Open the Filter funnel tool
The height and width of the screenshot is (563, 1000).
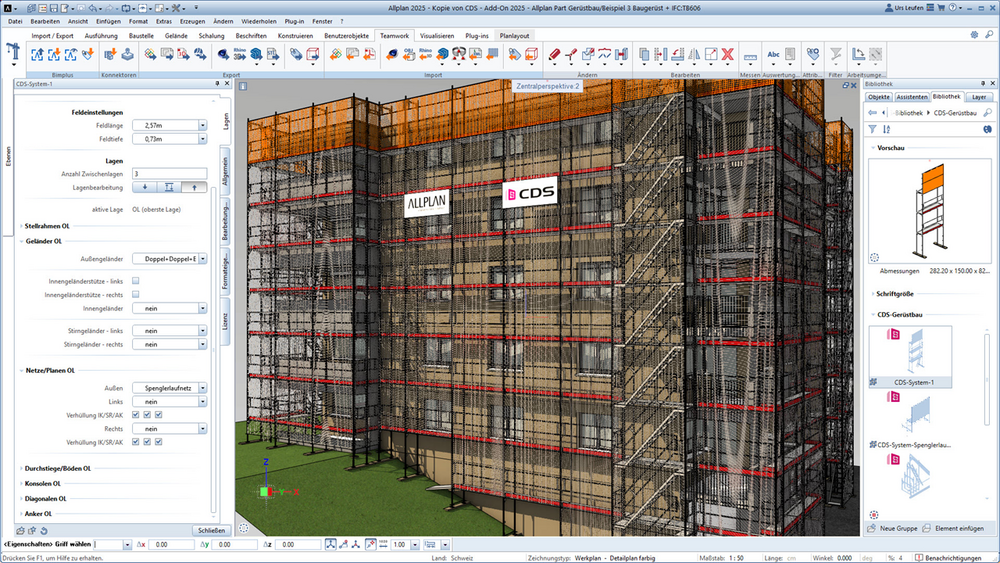tap(835, 55)
